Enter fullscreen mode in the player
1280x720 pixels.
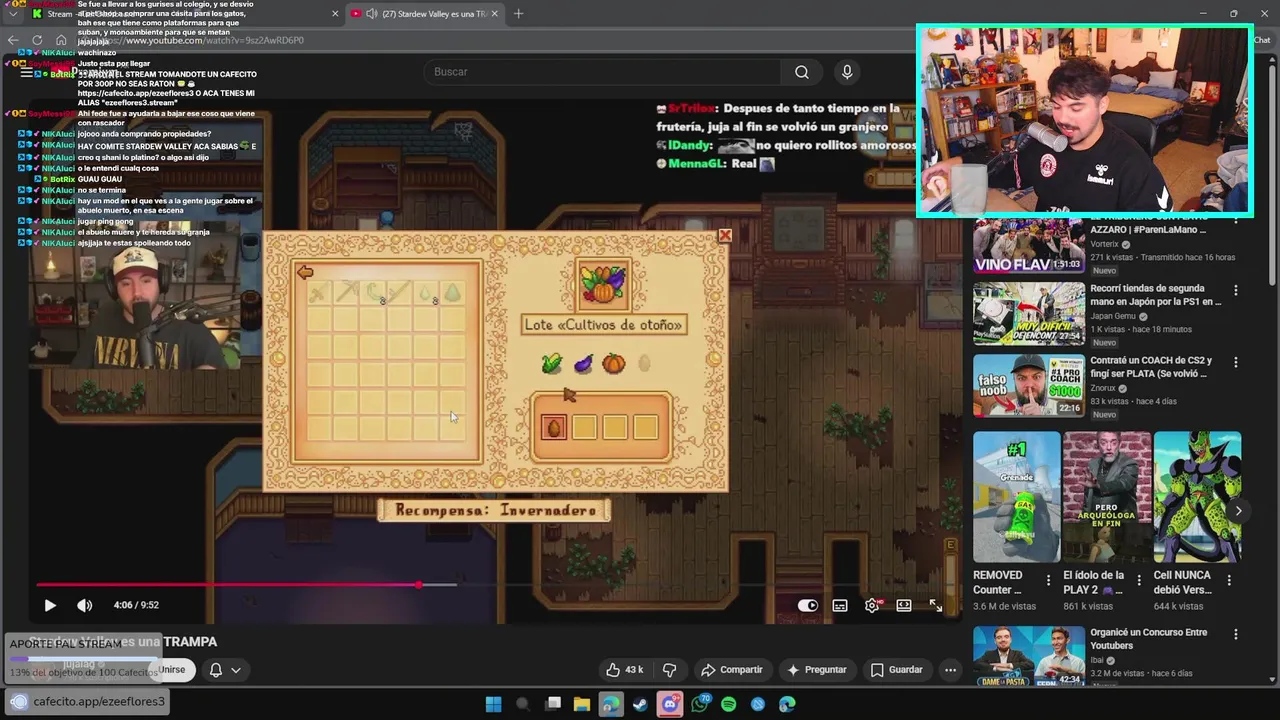tap(936, 605)
